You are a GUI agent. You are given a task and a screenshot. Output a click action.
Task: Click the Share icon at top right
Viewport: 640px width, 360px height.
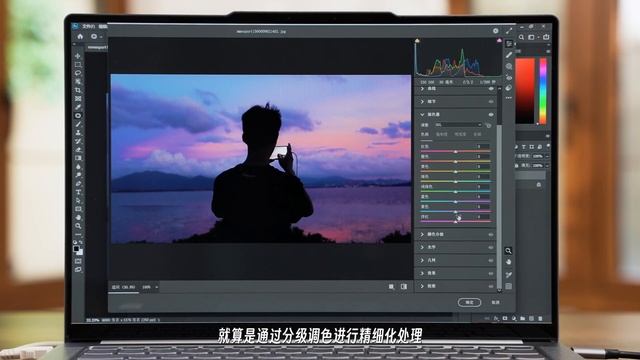click(546, 37)
